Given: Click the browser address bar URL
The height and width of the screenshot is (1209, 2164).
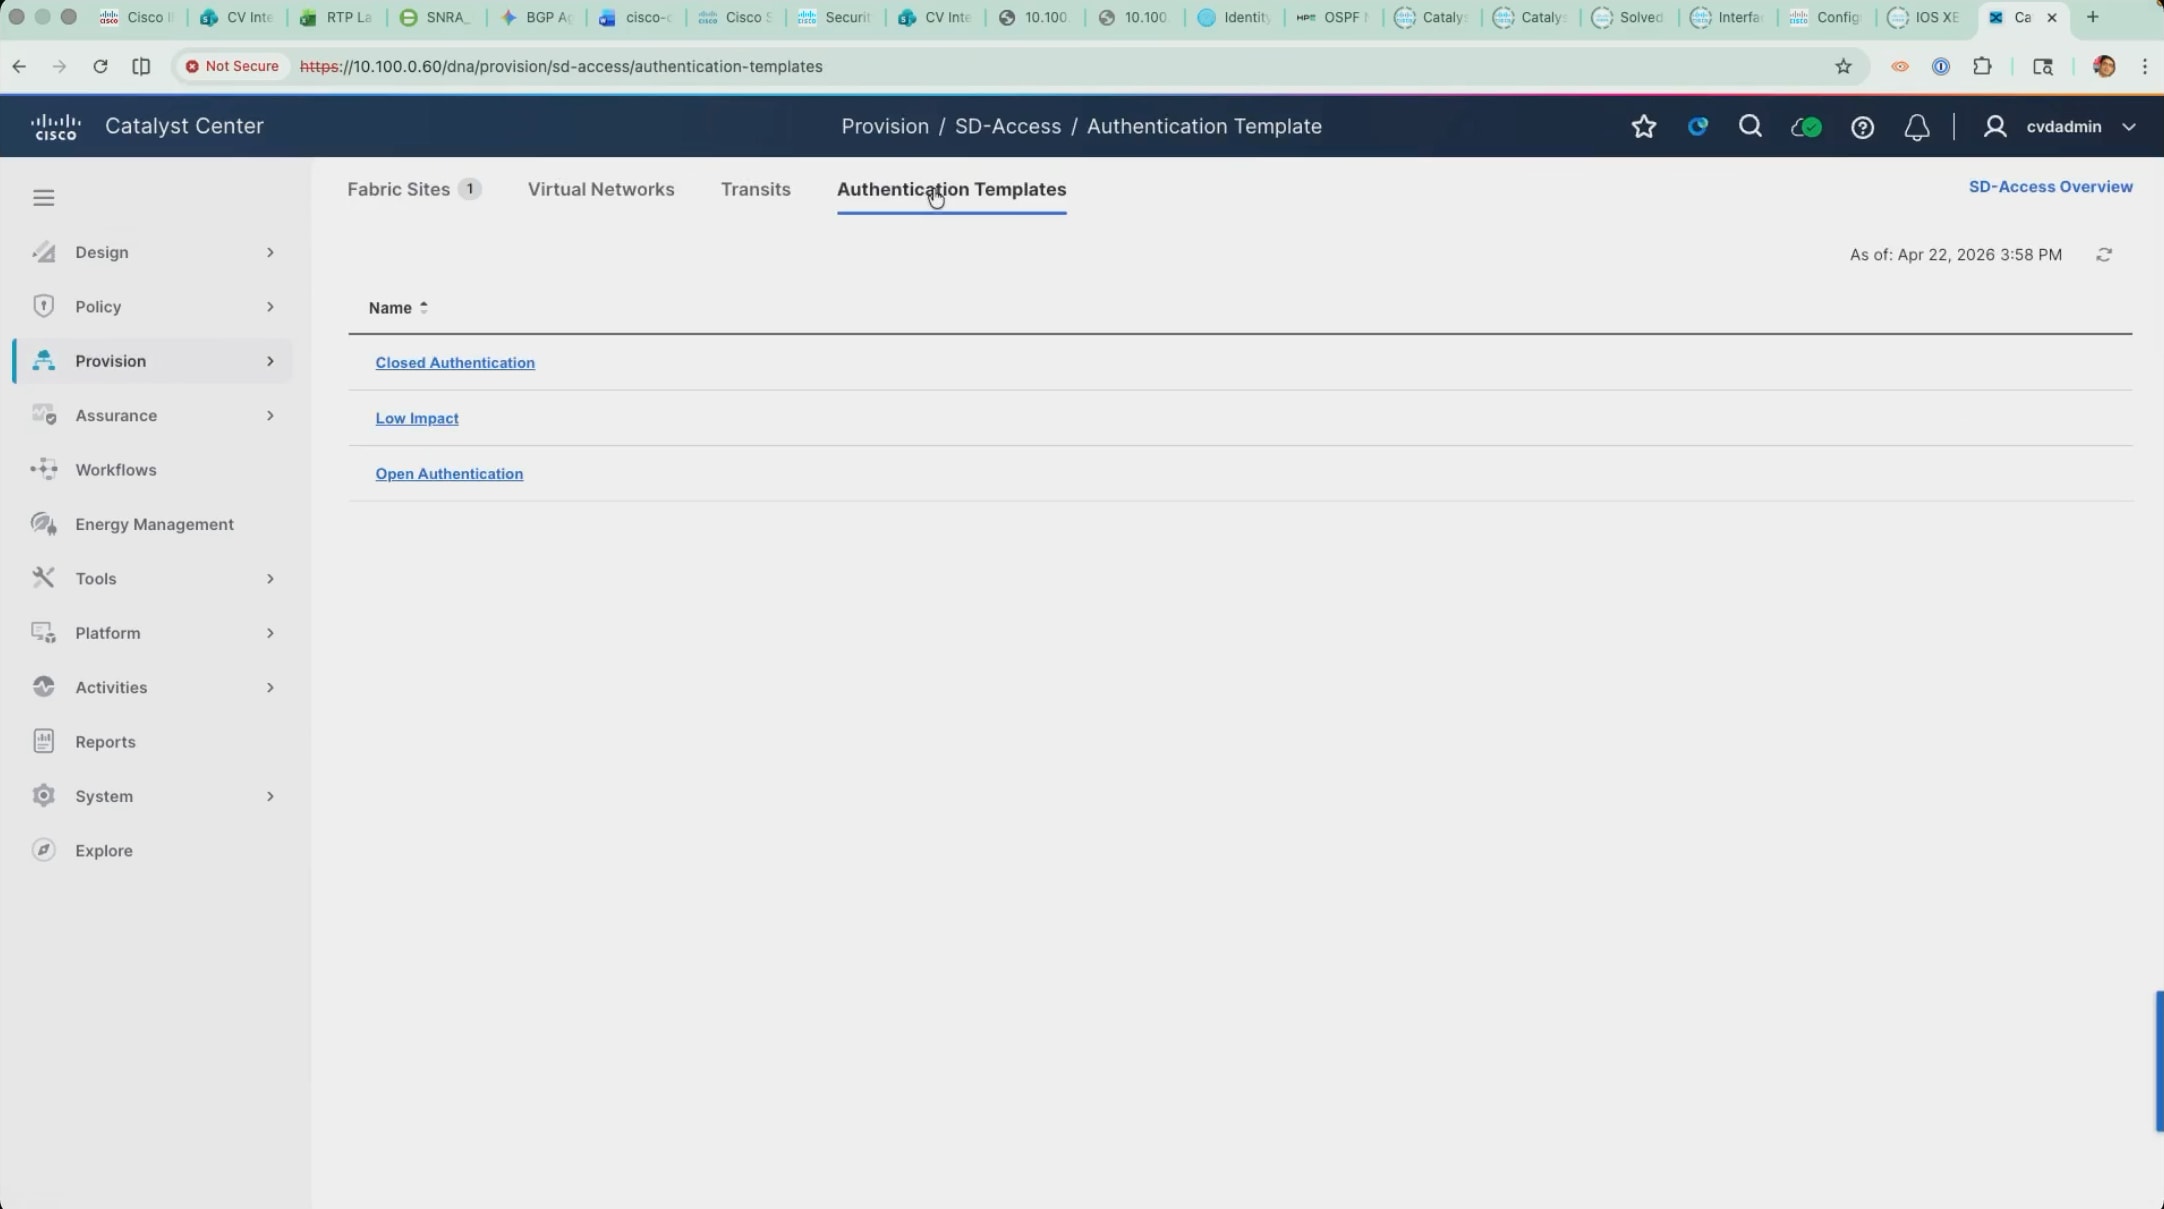Looking at the screenshot, I should coord(561,66).
